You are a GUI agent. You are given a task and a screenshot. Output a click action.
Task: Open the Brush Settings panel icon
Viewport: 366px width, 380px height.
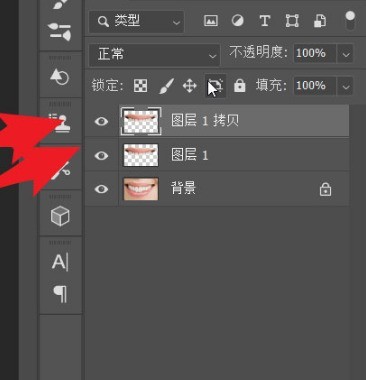pyautogui.click(x=60, y=32)
